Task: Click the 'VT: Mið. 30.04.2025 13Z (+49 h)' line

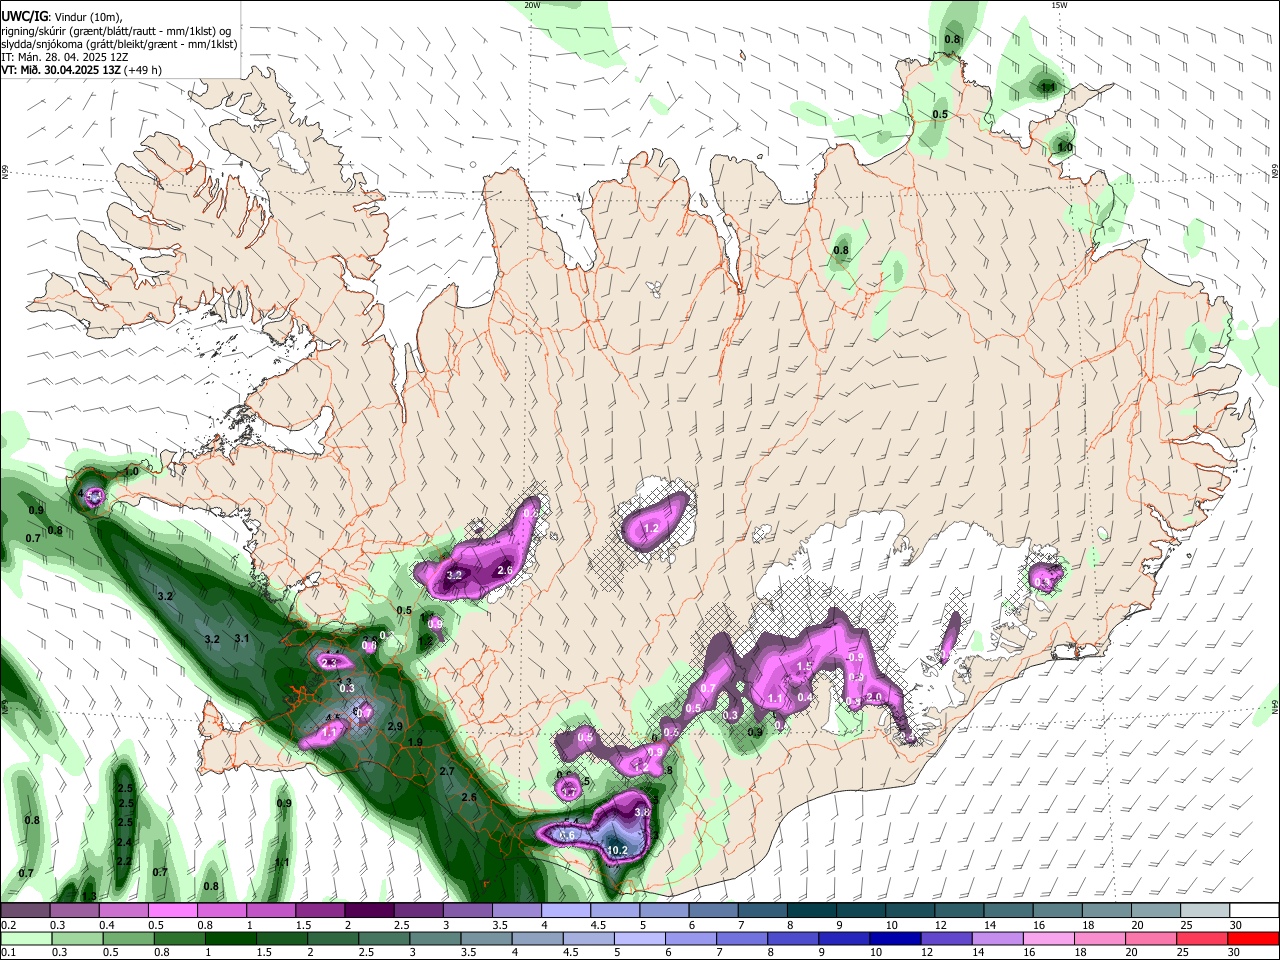Action: [81, 70]
